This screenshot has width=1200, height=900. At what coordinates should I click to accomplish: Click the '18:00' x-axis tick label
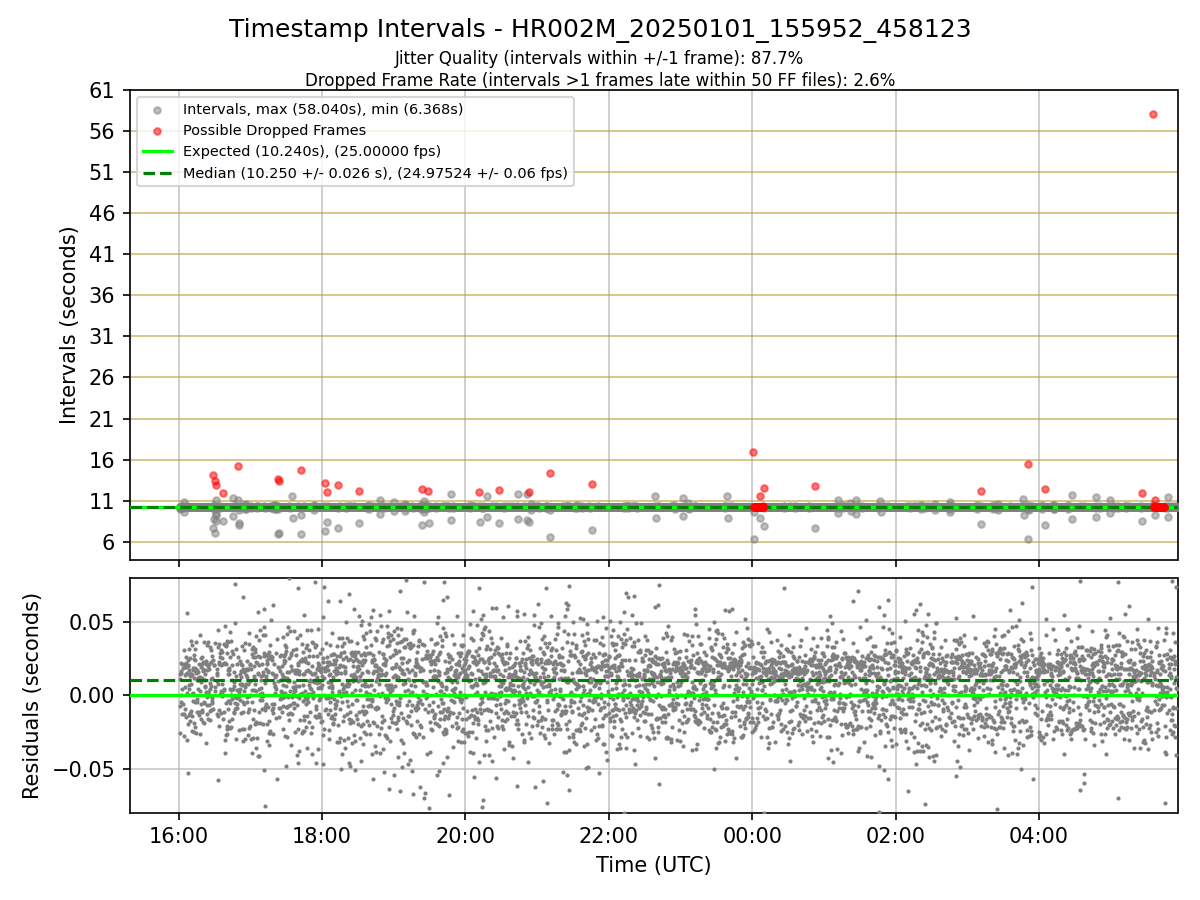[x=322, y=836]
